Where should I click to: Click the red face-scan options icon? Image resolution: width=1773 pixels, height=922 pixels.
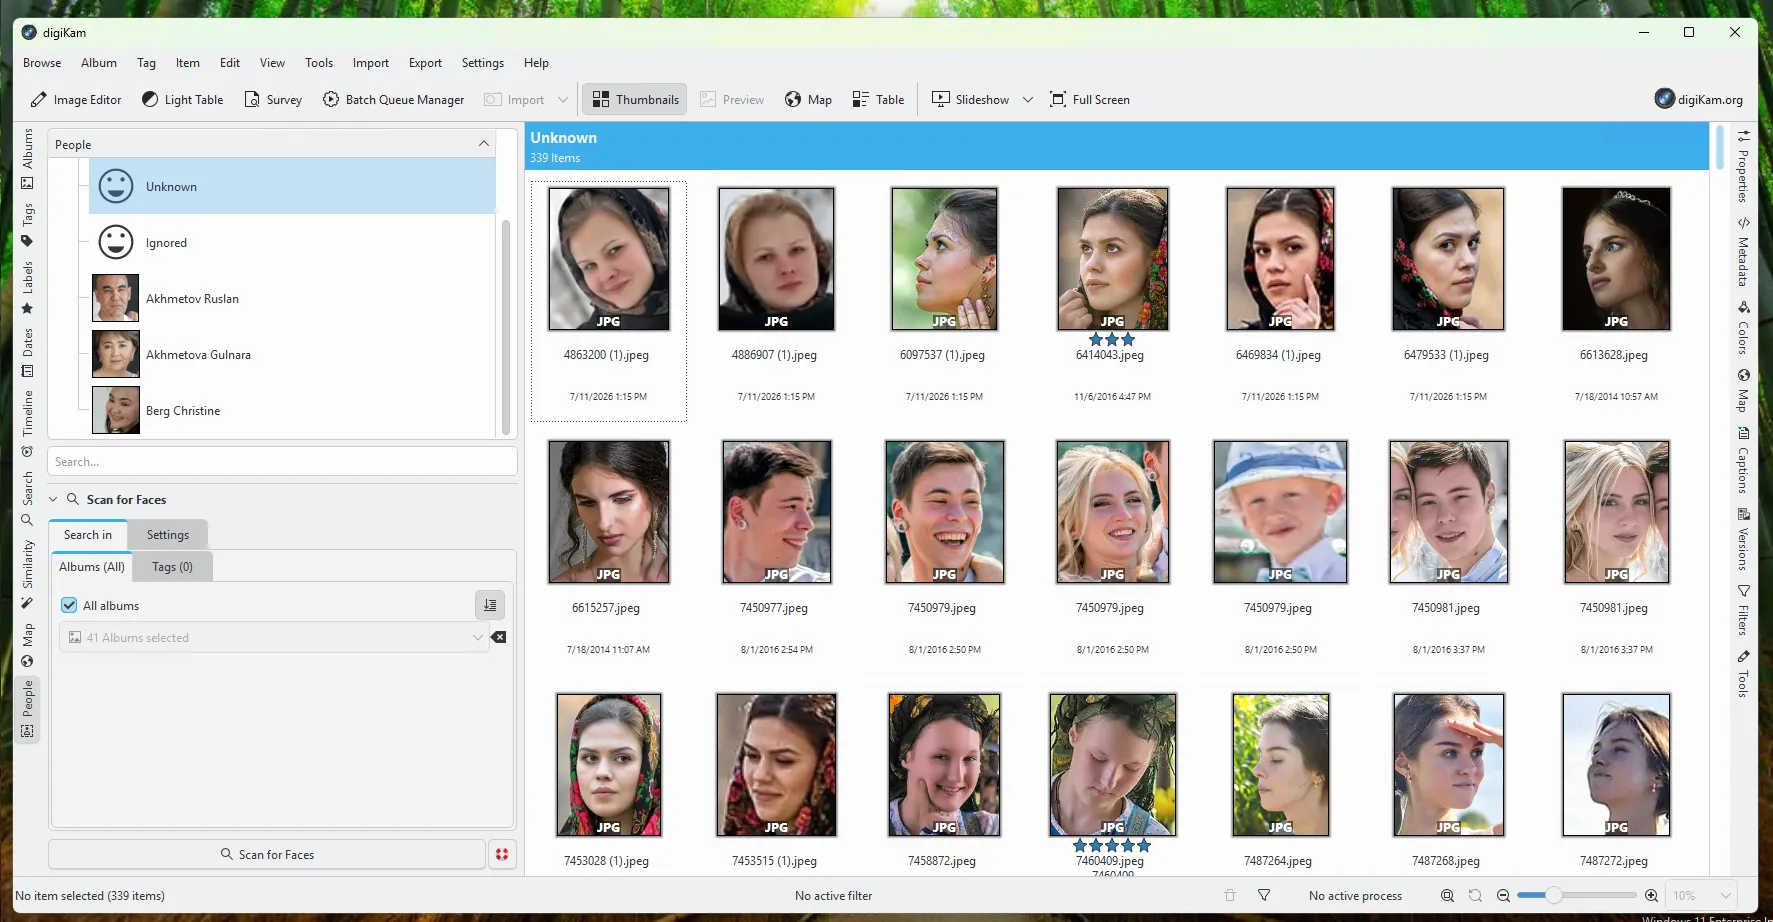click(x=502, y=854)
